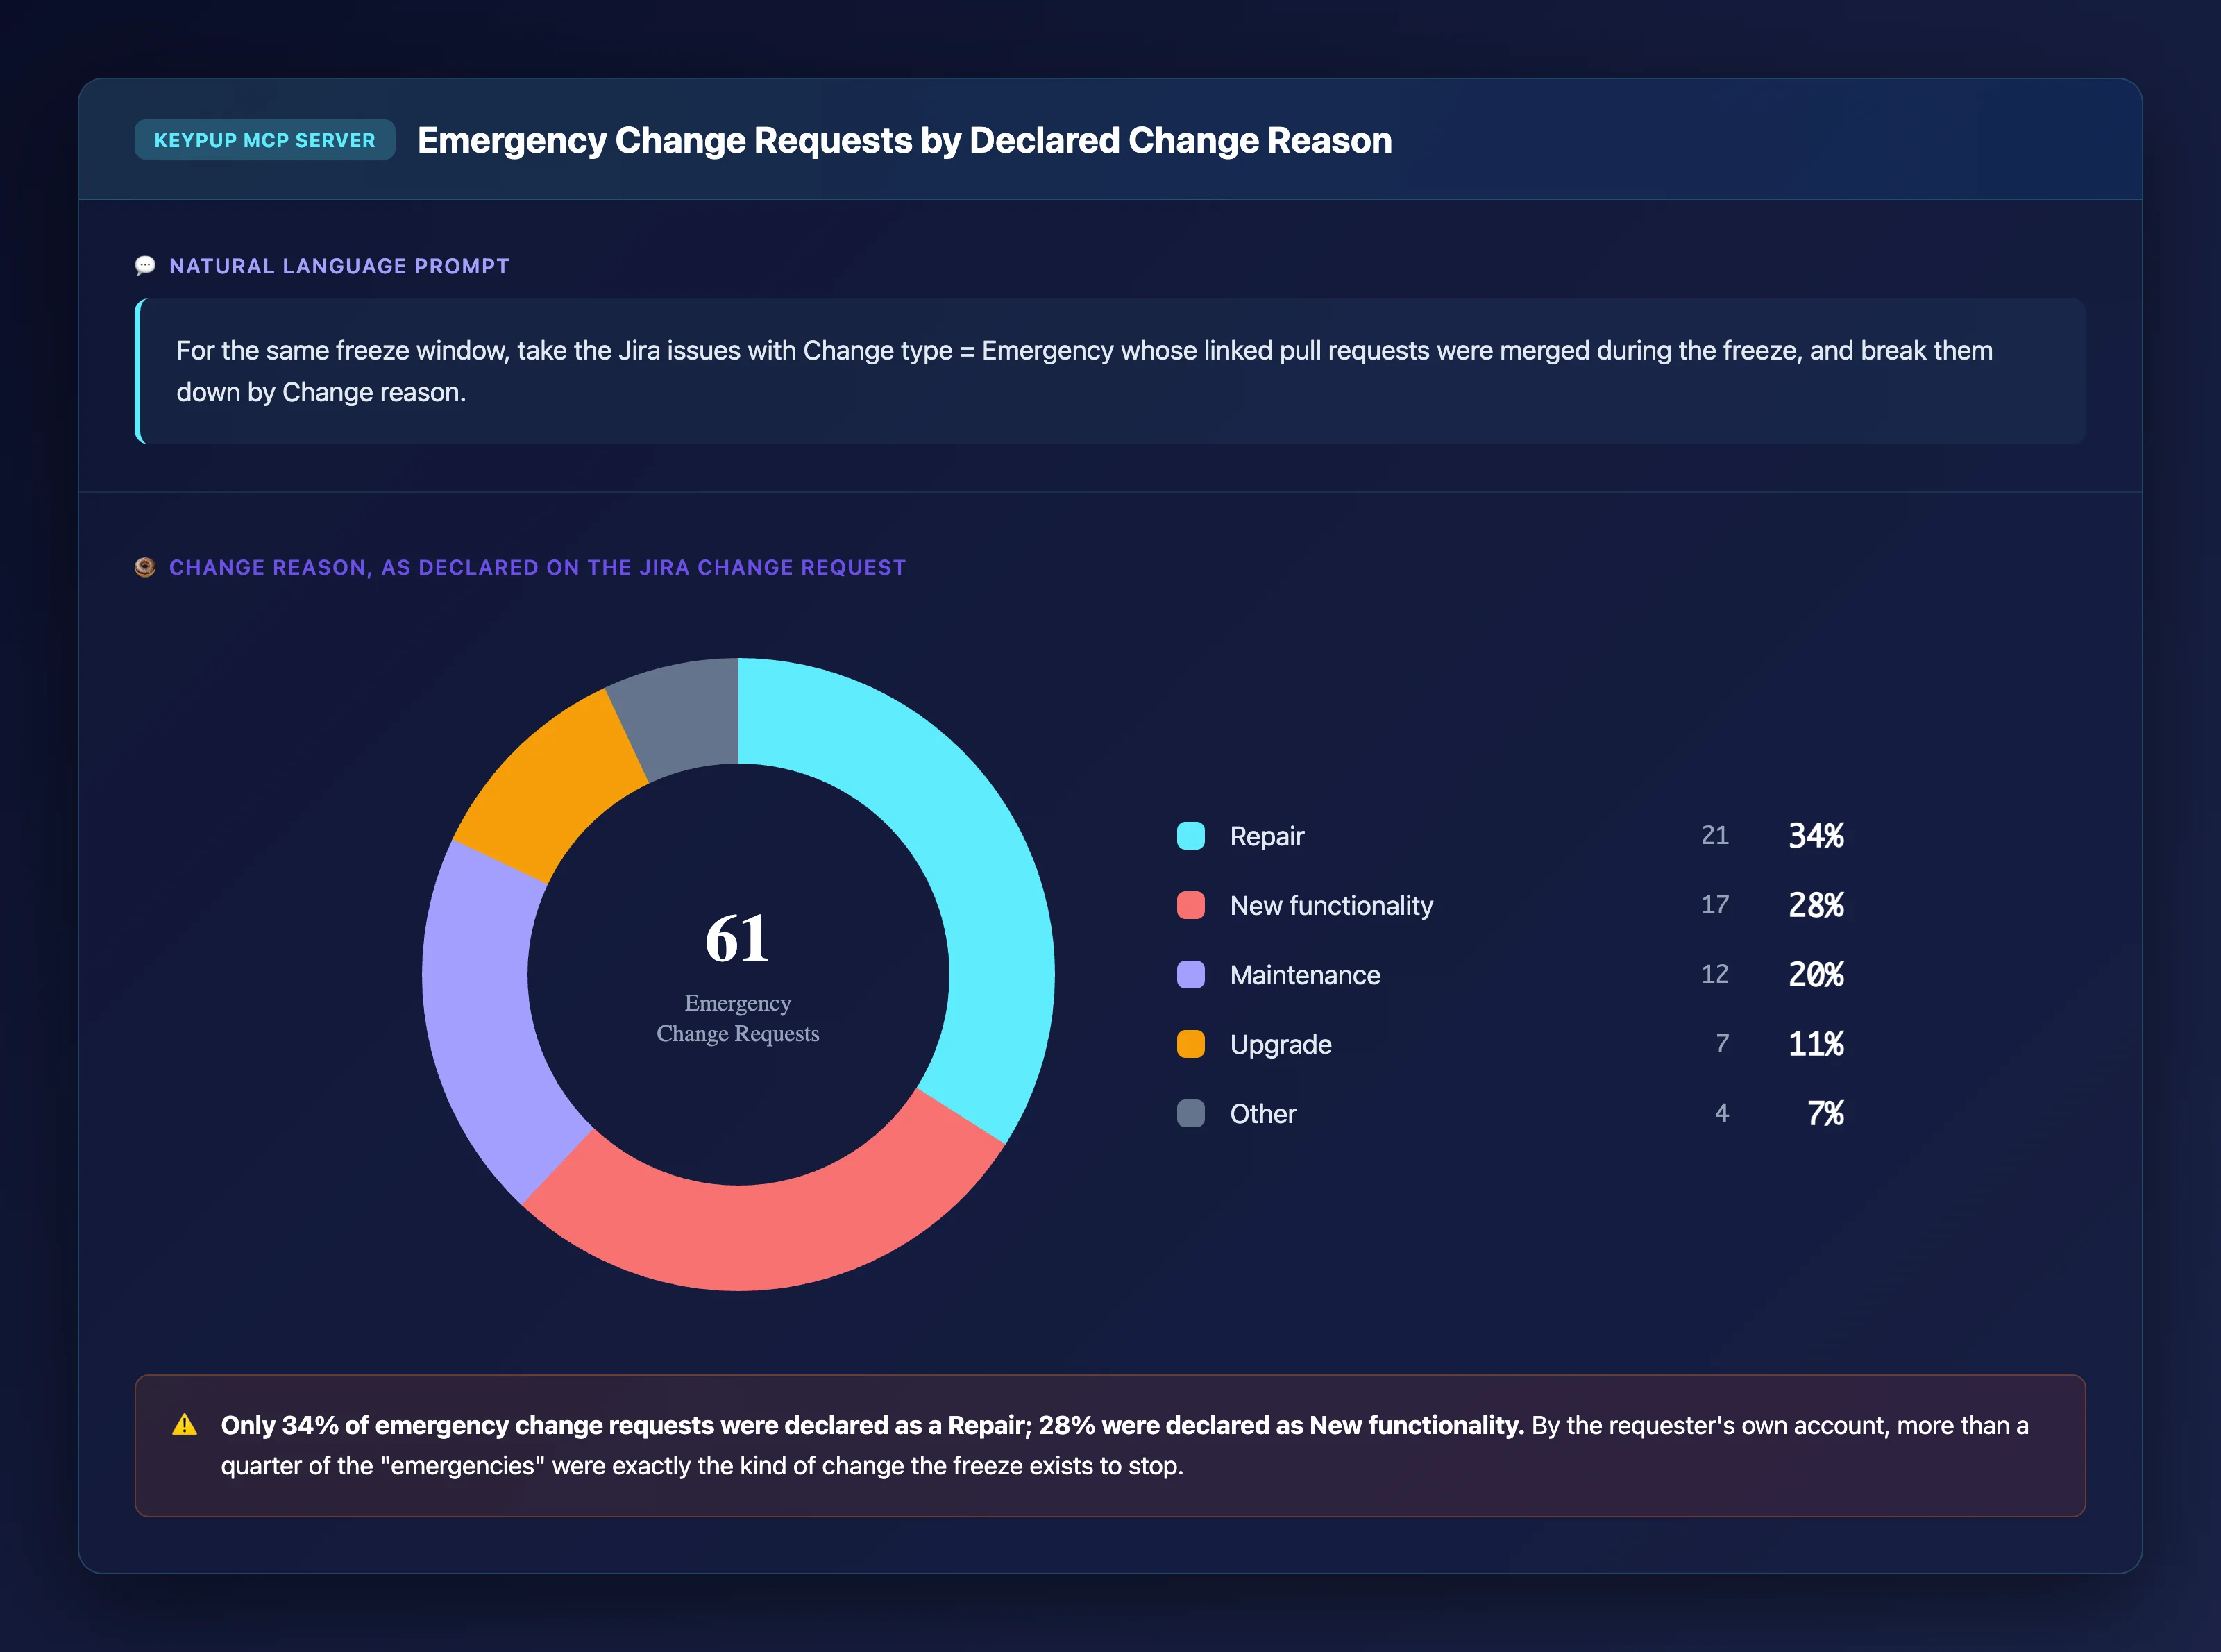The width and height of the screenshot is (2221, 1652).
Task: Click the 20% Maintenance percentage
Action: 1816,975
